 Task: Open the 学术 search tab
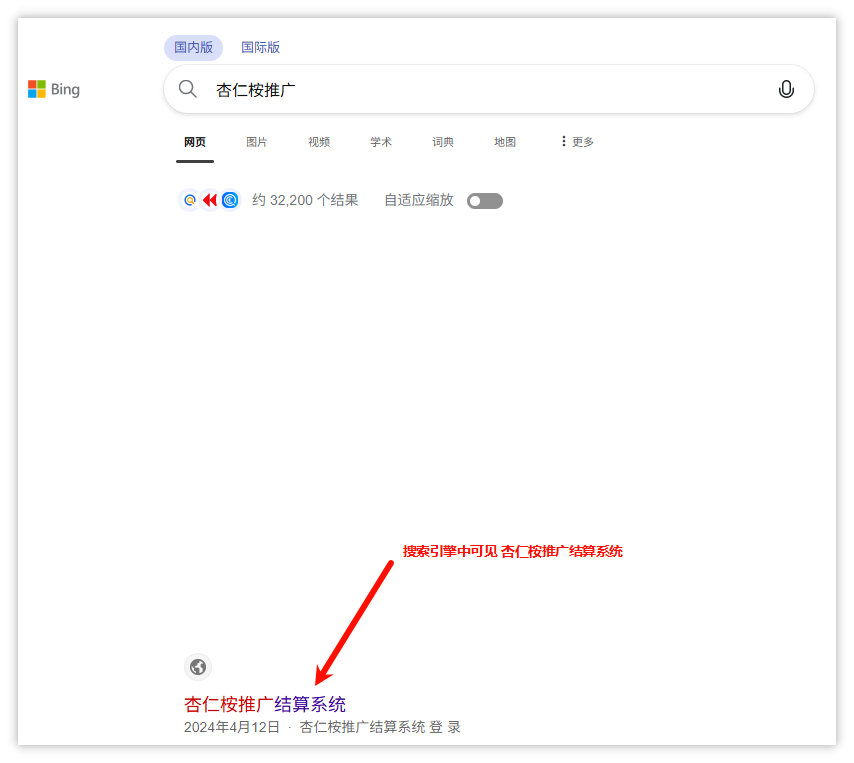[x=381, y=142]
